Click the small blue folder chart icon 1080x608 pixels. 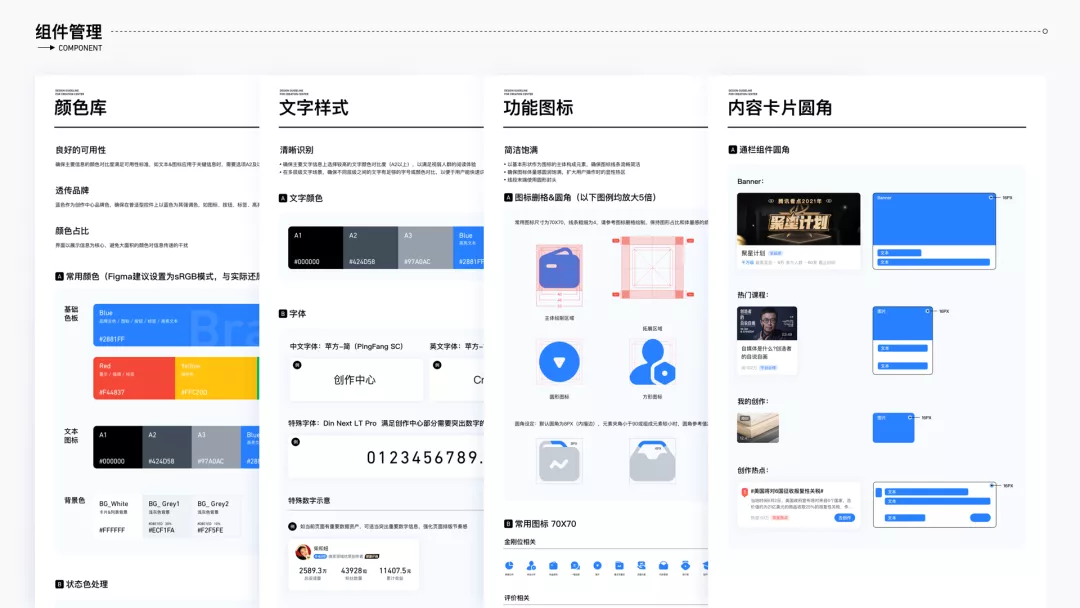pos(619,566)
